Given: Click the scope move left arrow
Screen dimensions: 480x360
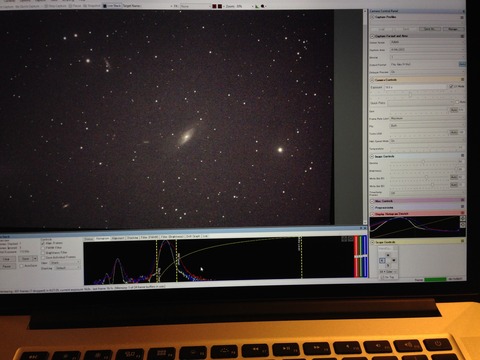Looking at the screenshot, I should (x=382, y=260).
